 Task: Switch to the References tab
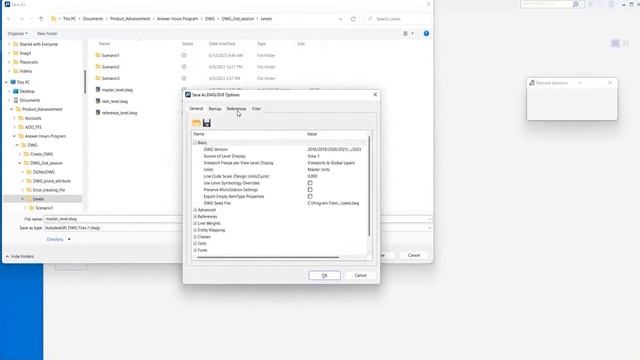click(236, 109)
